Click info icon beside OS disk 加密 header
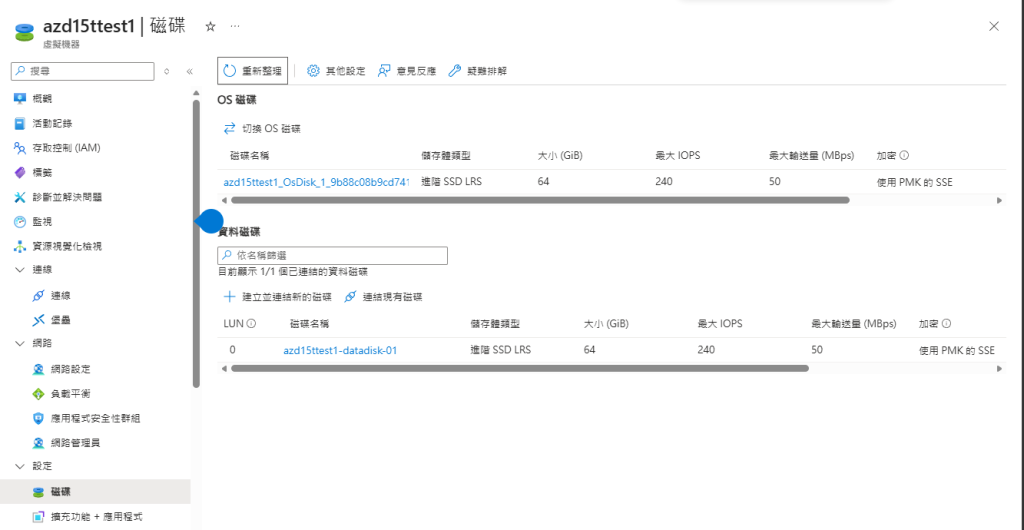Image resolution: width=1024 pixels, height=530 pixels. pyautogui.click(x=904, y=155)
